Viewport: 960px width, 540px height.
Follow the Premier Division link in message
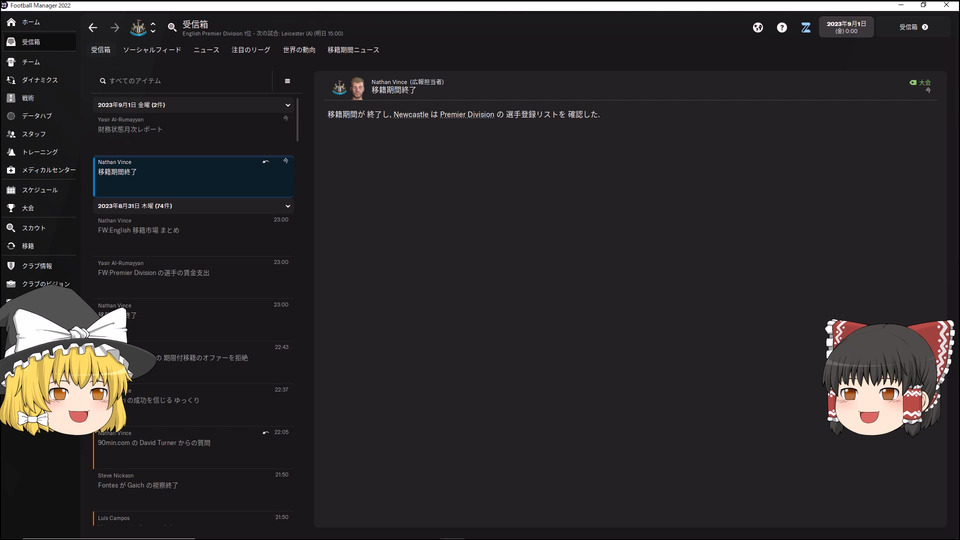[467, 114]
